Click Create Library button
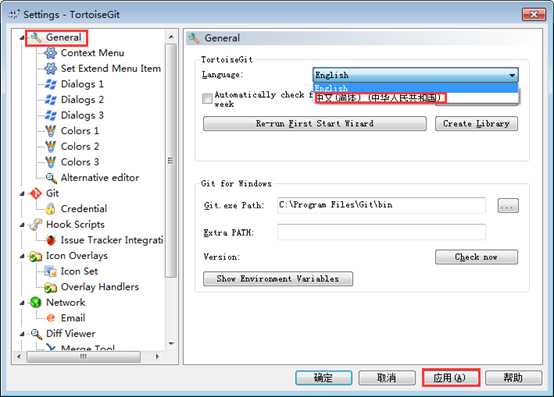This screenshot has height=397, width=554. 476,124
